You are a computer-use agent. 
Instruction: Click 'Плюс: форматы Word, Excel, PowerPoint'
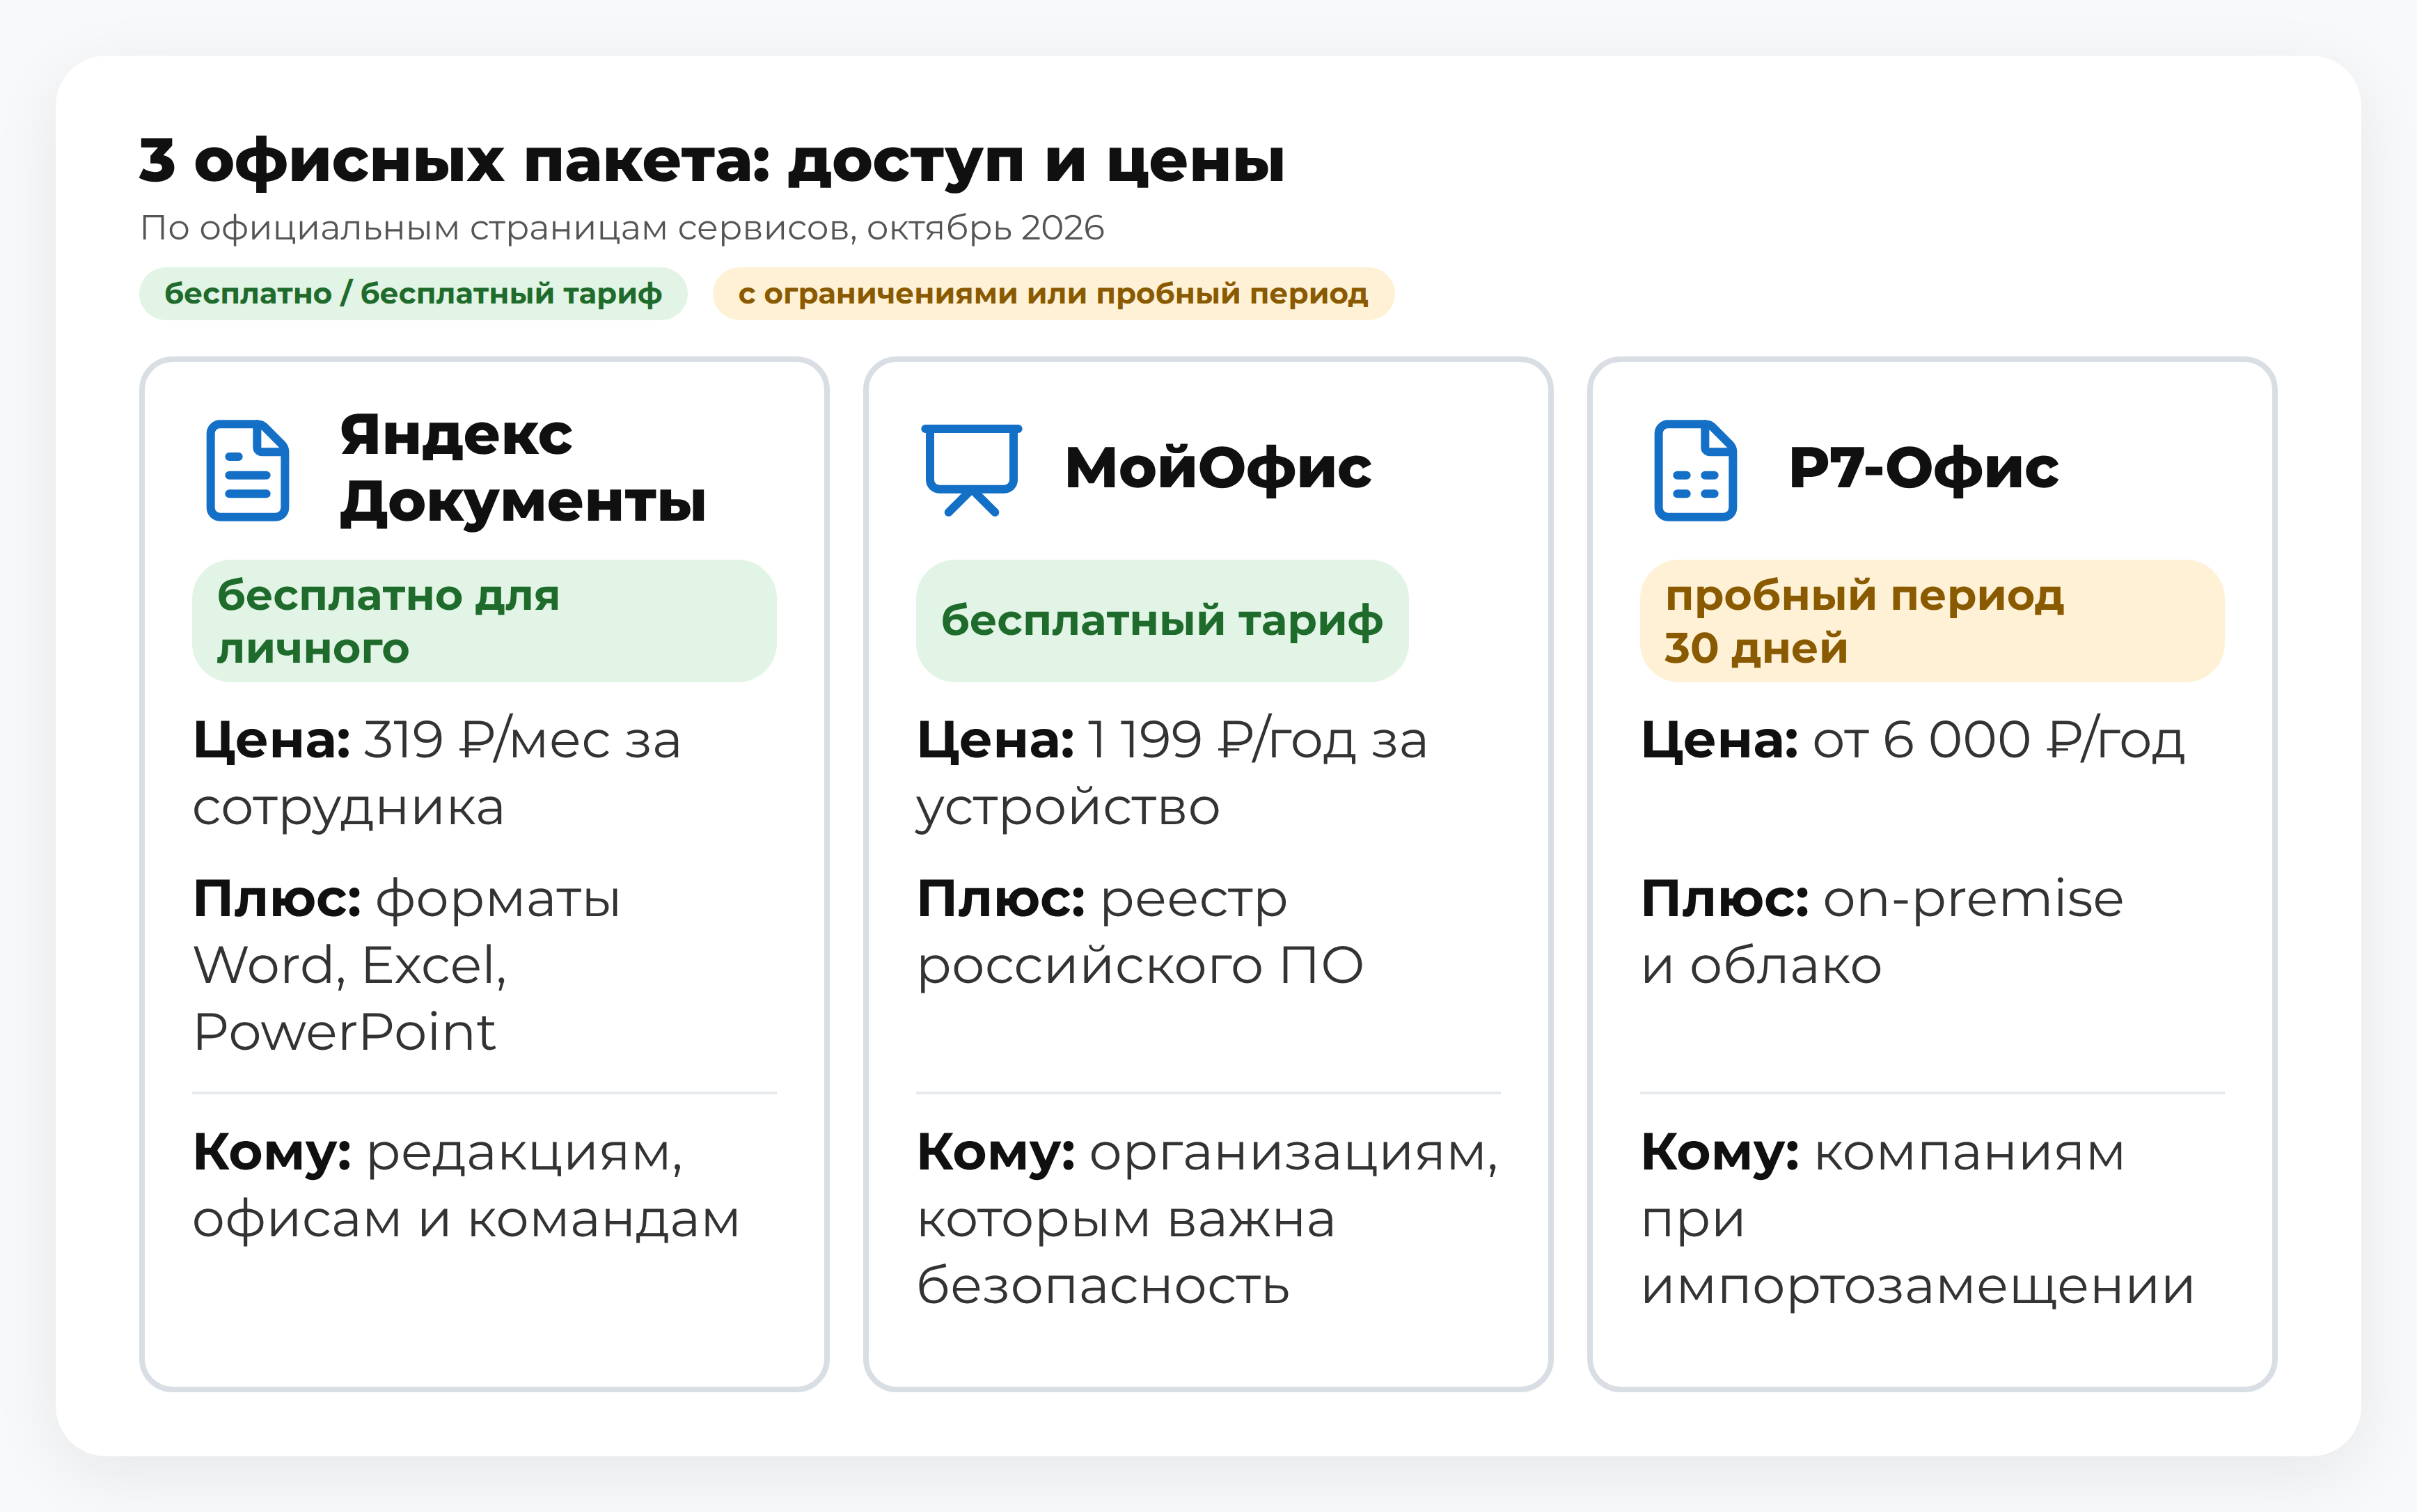coord(406,965)
